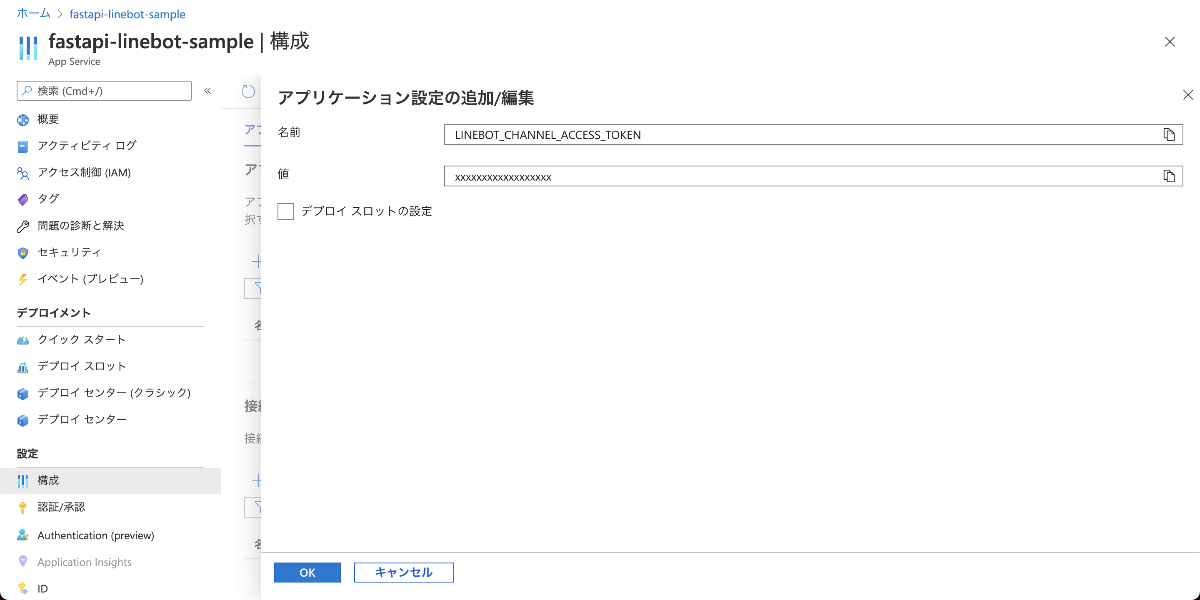Click the ID icon in sidebar
The width and height of the screenshot is (1200, 600).
coord(23,589)
